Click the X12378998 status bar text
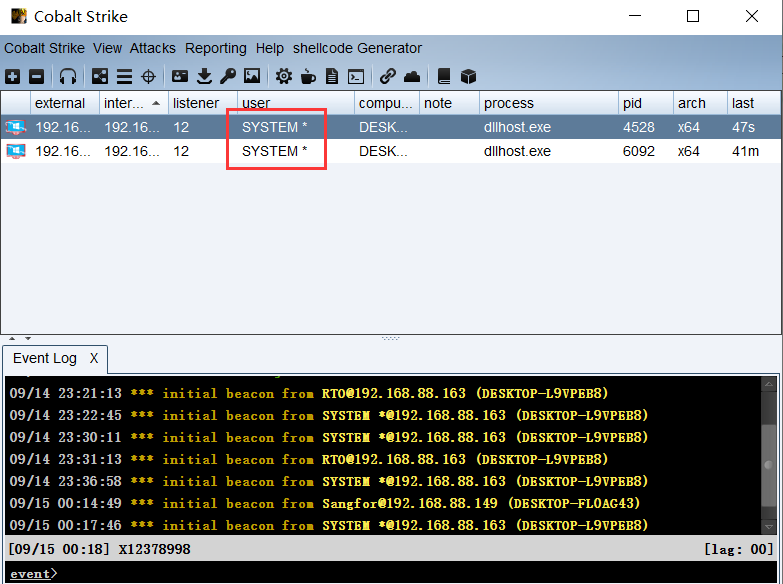 click(x=154, y=550)
